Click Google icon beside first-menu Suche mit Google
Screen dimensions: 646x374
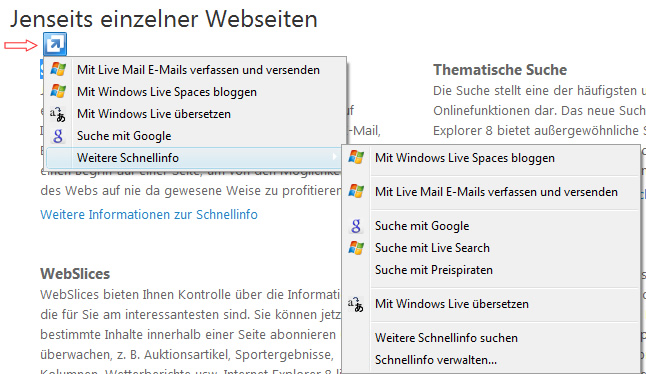58,136
